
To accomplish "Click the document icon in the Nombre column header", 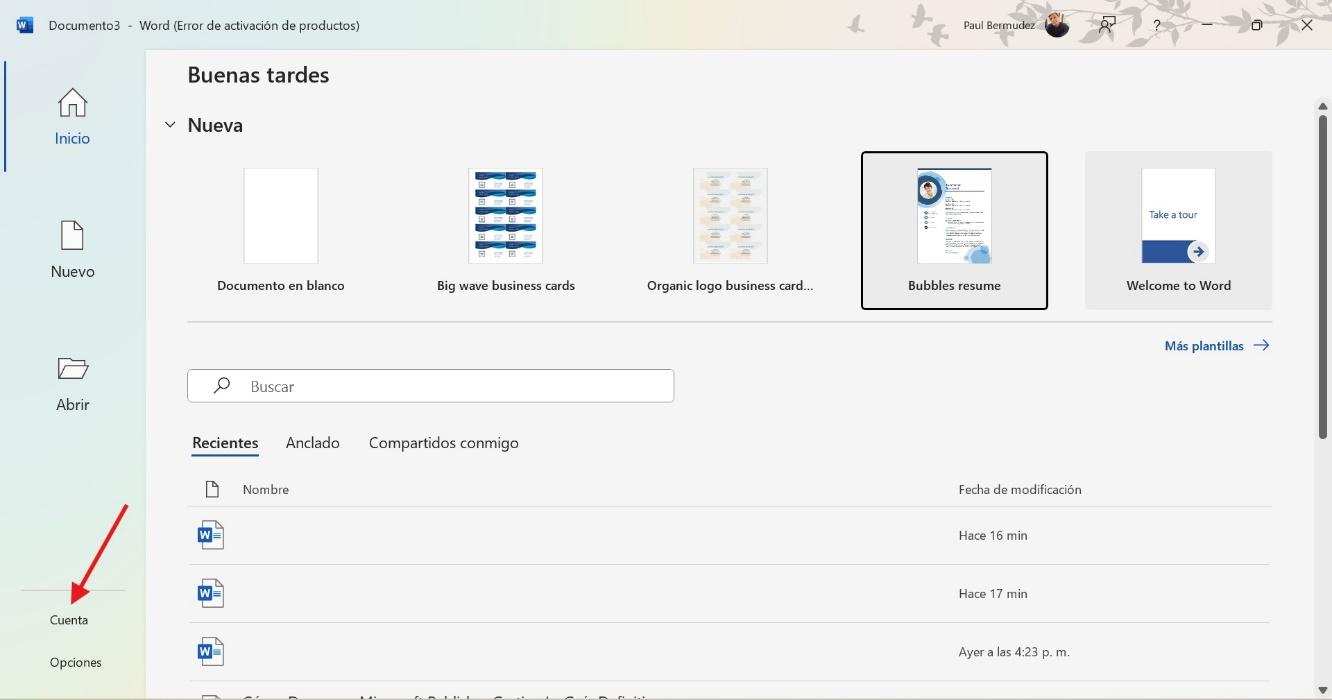I will [211, 488].
